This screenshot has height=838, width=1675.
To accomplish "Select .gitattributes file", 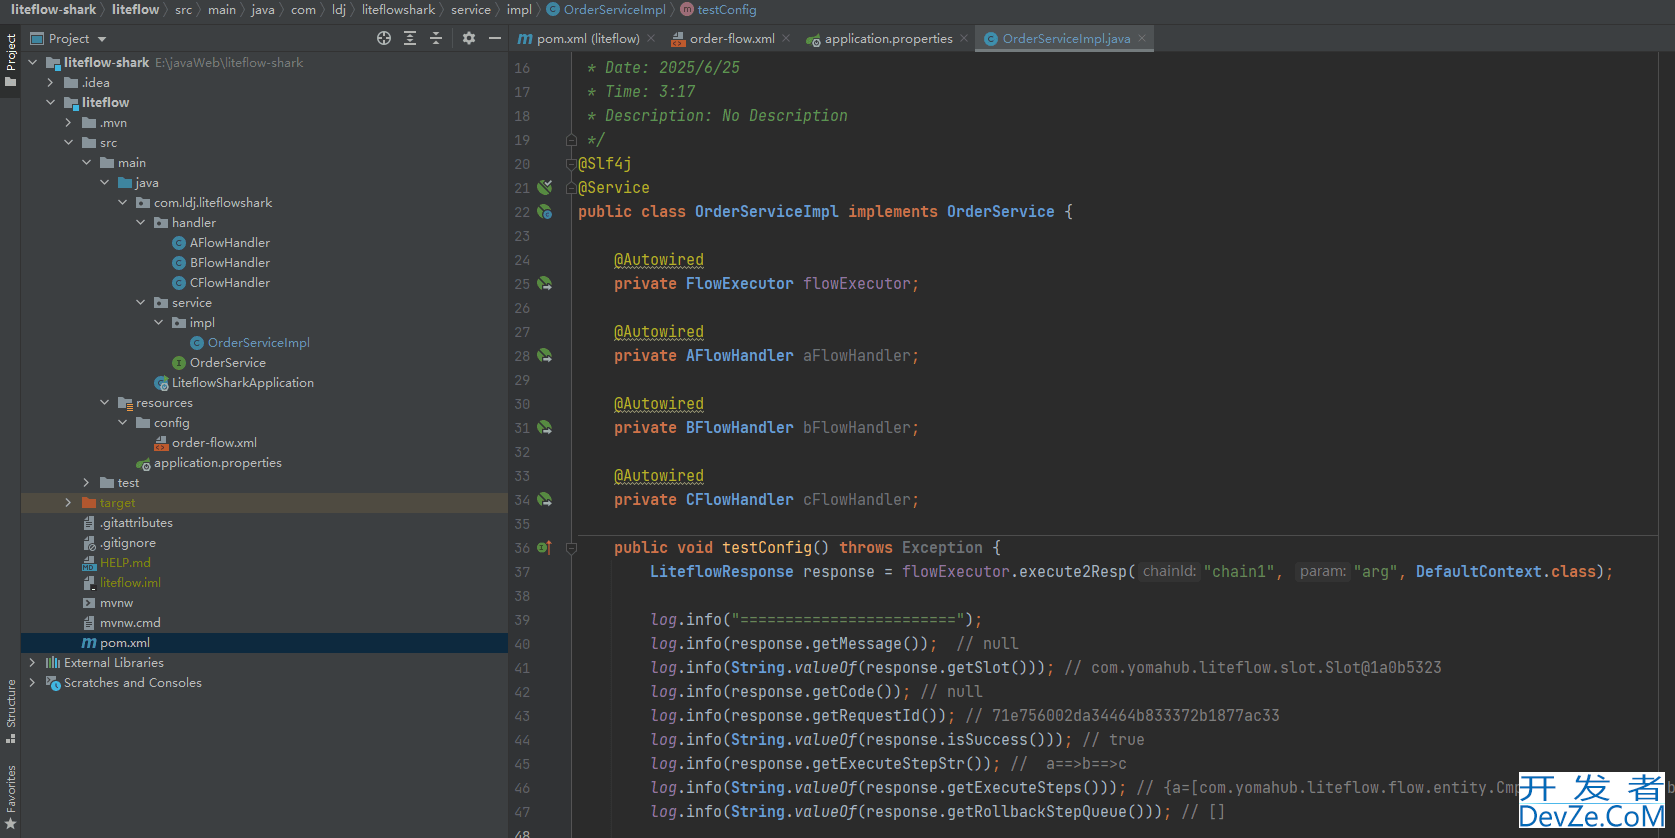I will pyautogui.click(x=135, y=522).
